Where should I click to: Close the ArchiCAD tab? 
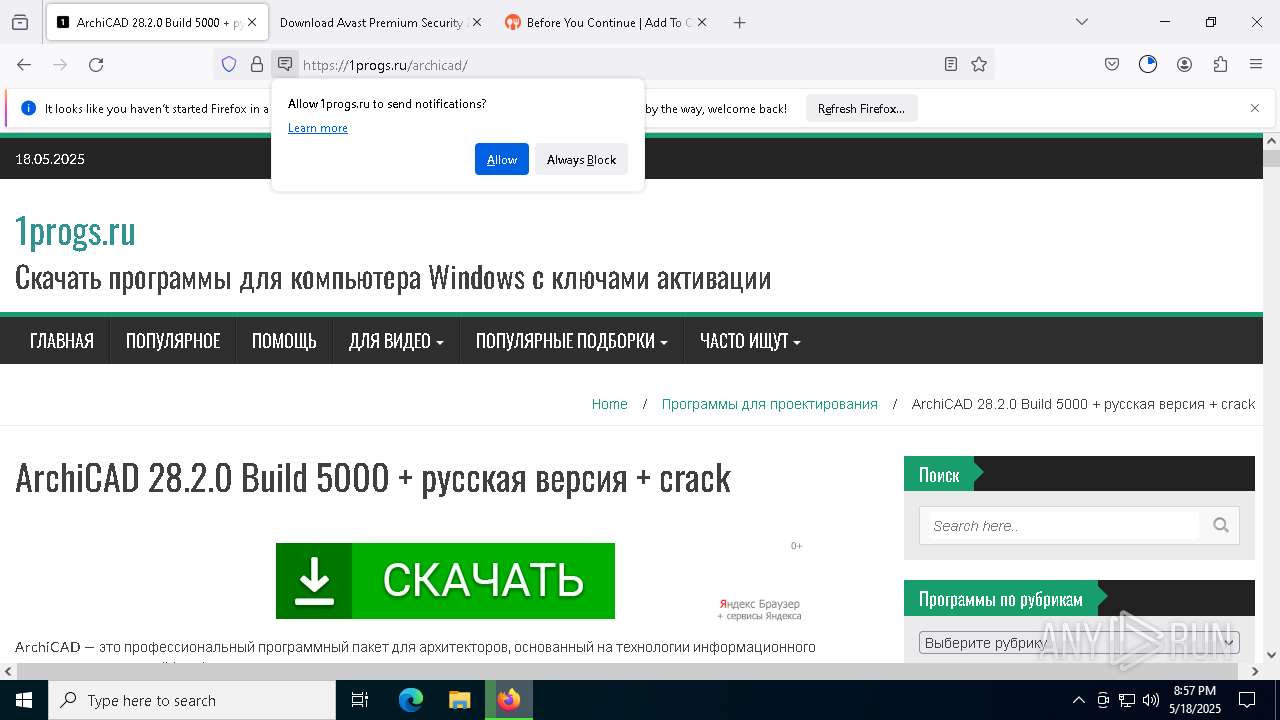pyautogui.click(x=251, y=22)
